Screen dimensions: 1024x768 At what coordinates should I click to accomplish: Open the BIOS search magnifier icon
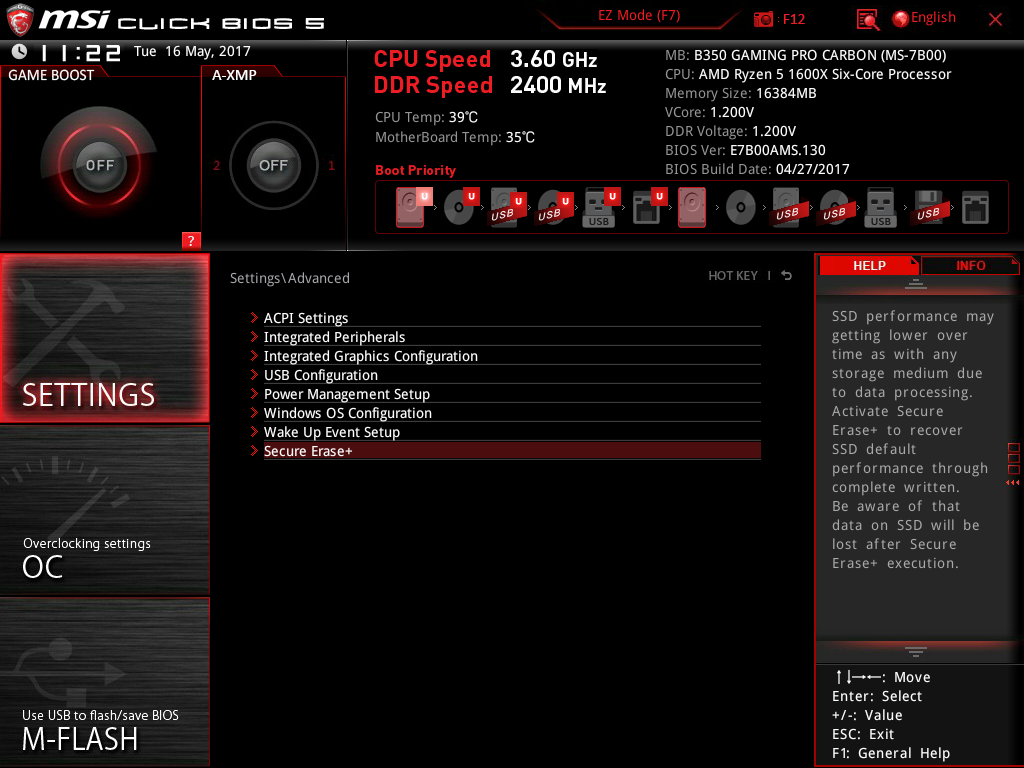[x=867, y=20]
